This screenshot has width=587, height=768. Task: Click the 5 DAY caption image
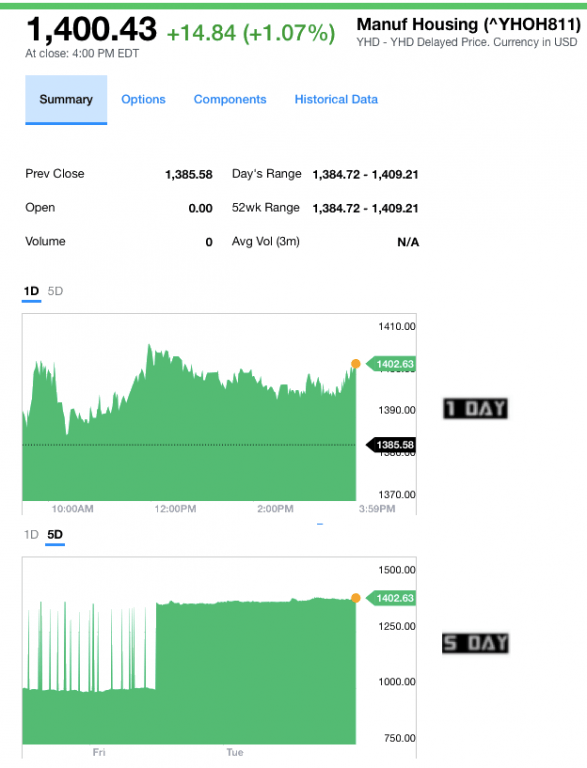(x=475, y=643)
